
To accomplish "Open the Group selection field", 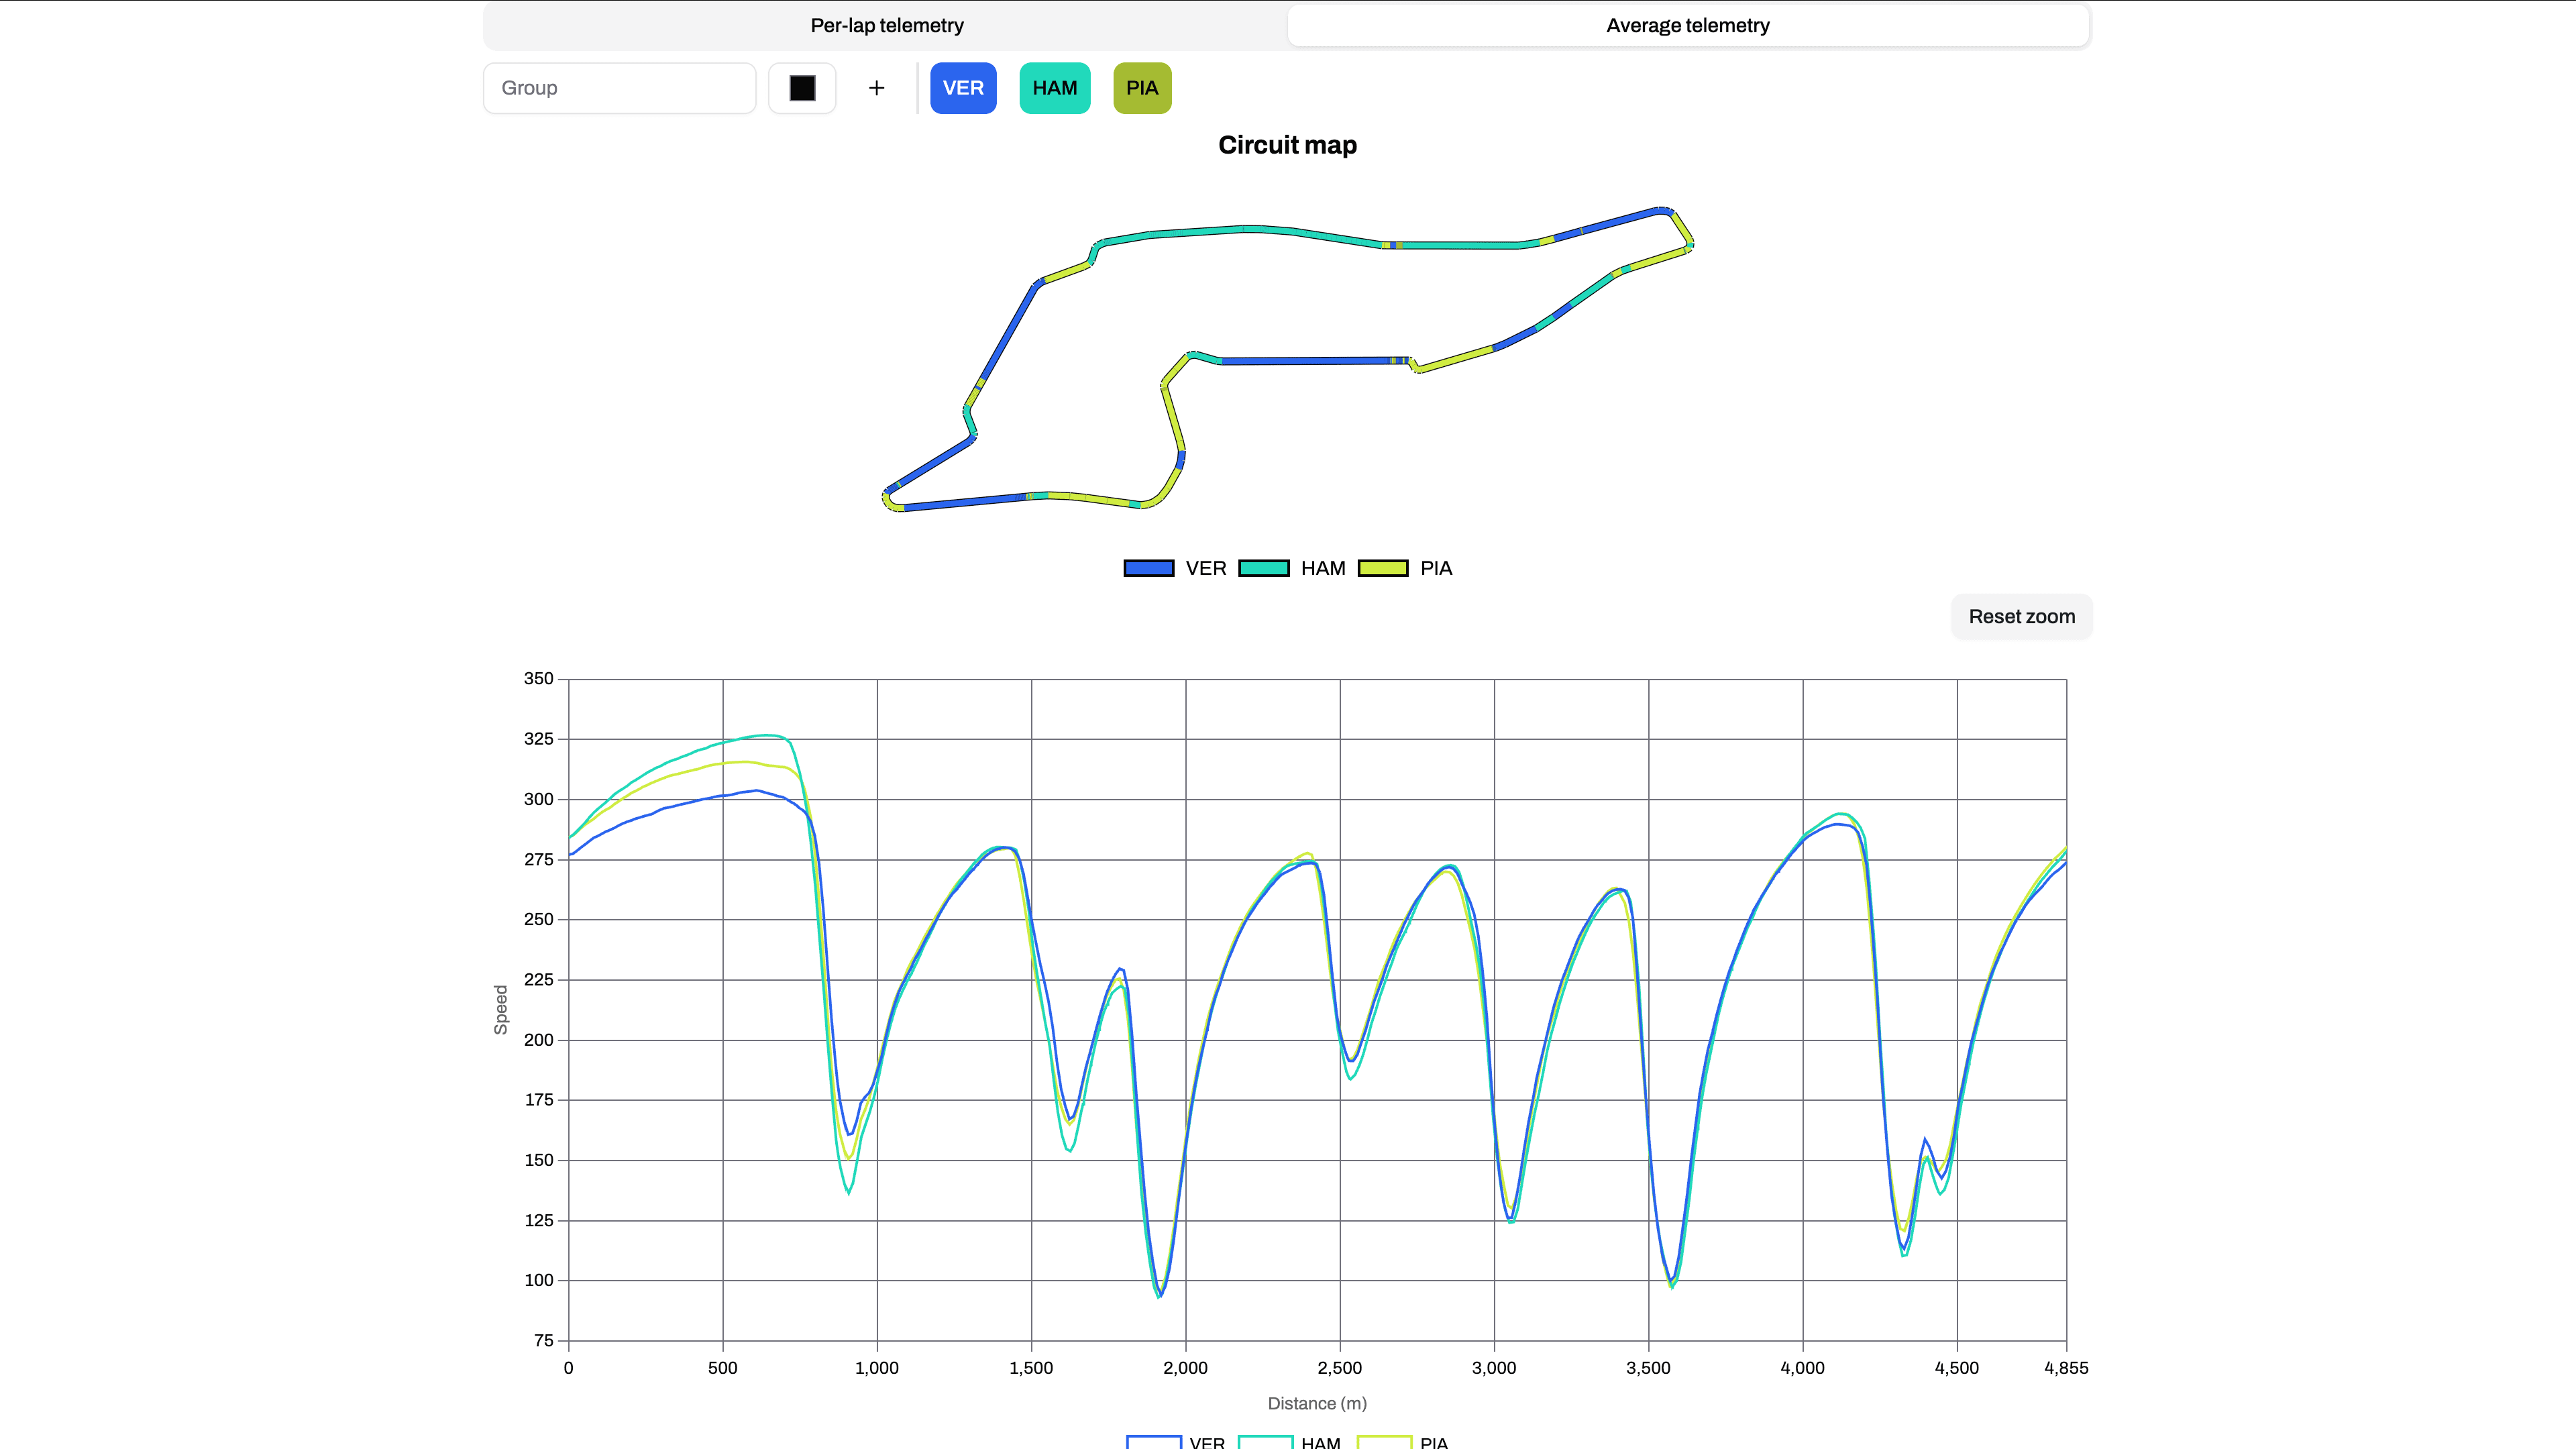I will point(619,88).
